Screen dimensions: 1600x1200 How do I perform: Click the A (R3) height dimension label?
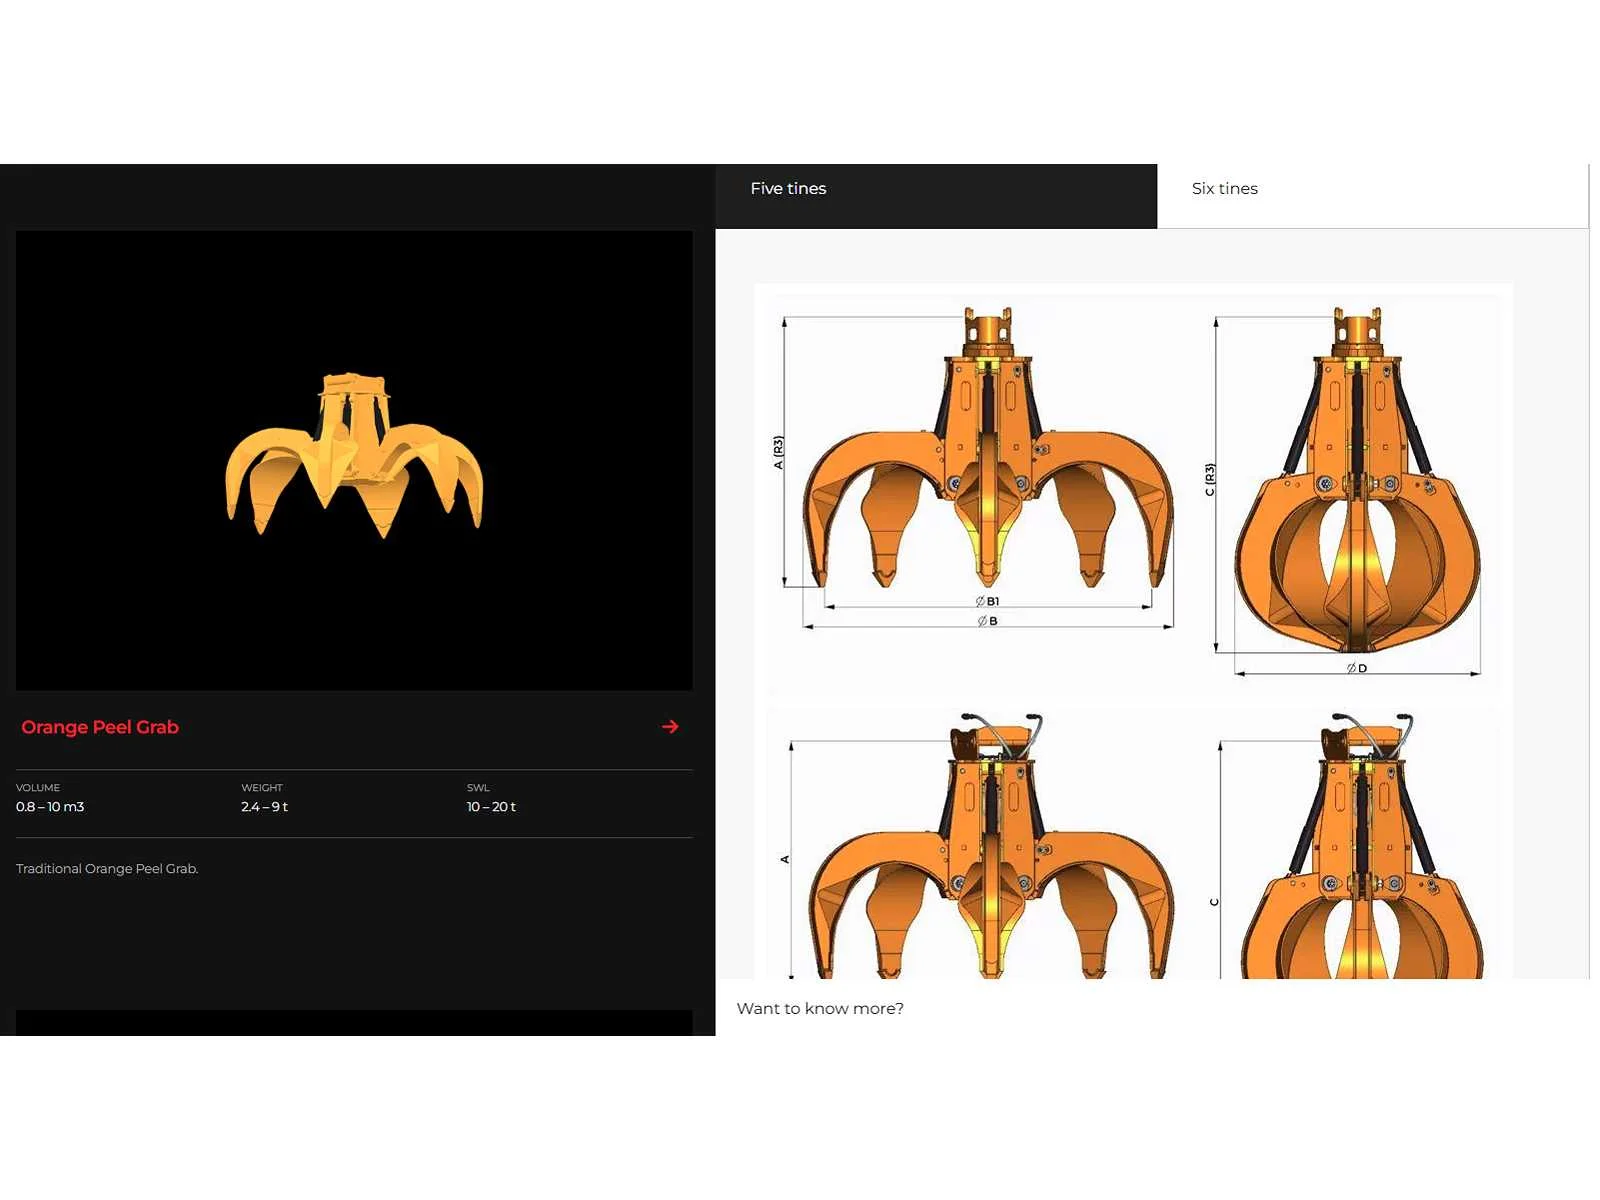click(778, 452)
